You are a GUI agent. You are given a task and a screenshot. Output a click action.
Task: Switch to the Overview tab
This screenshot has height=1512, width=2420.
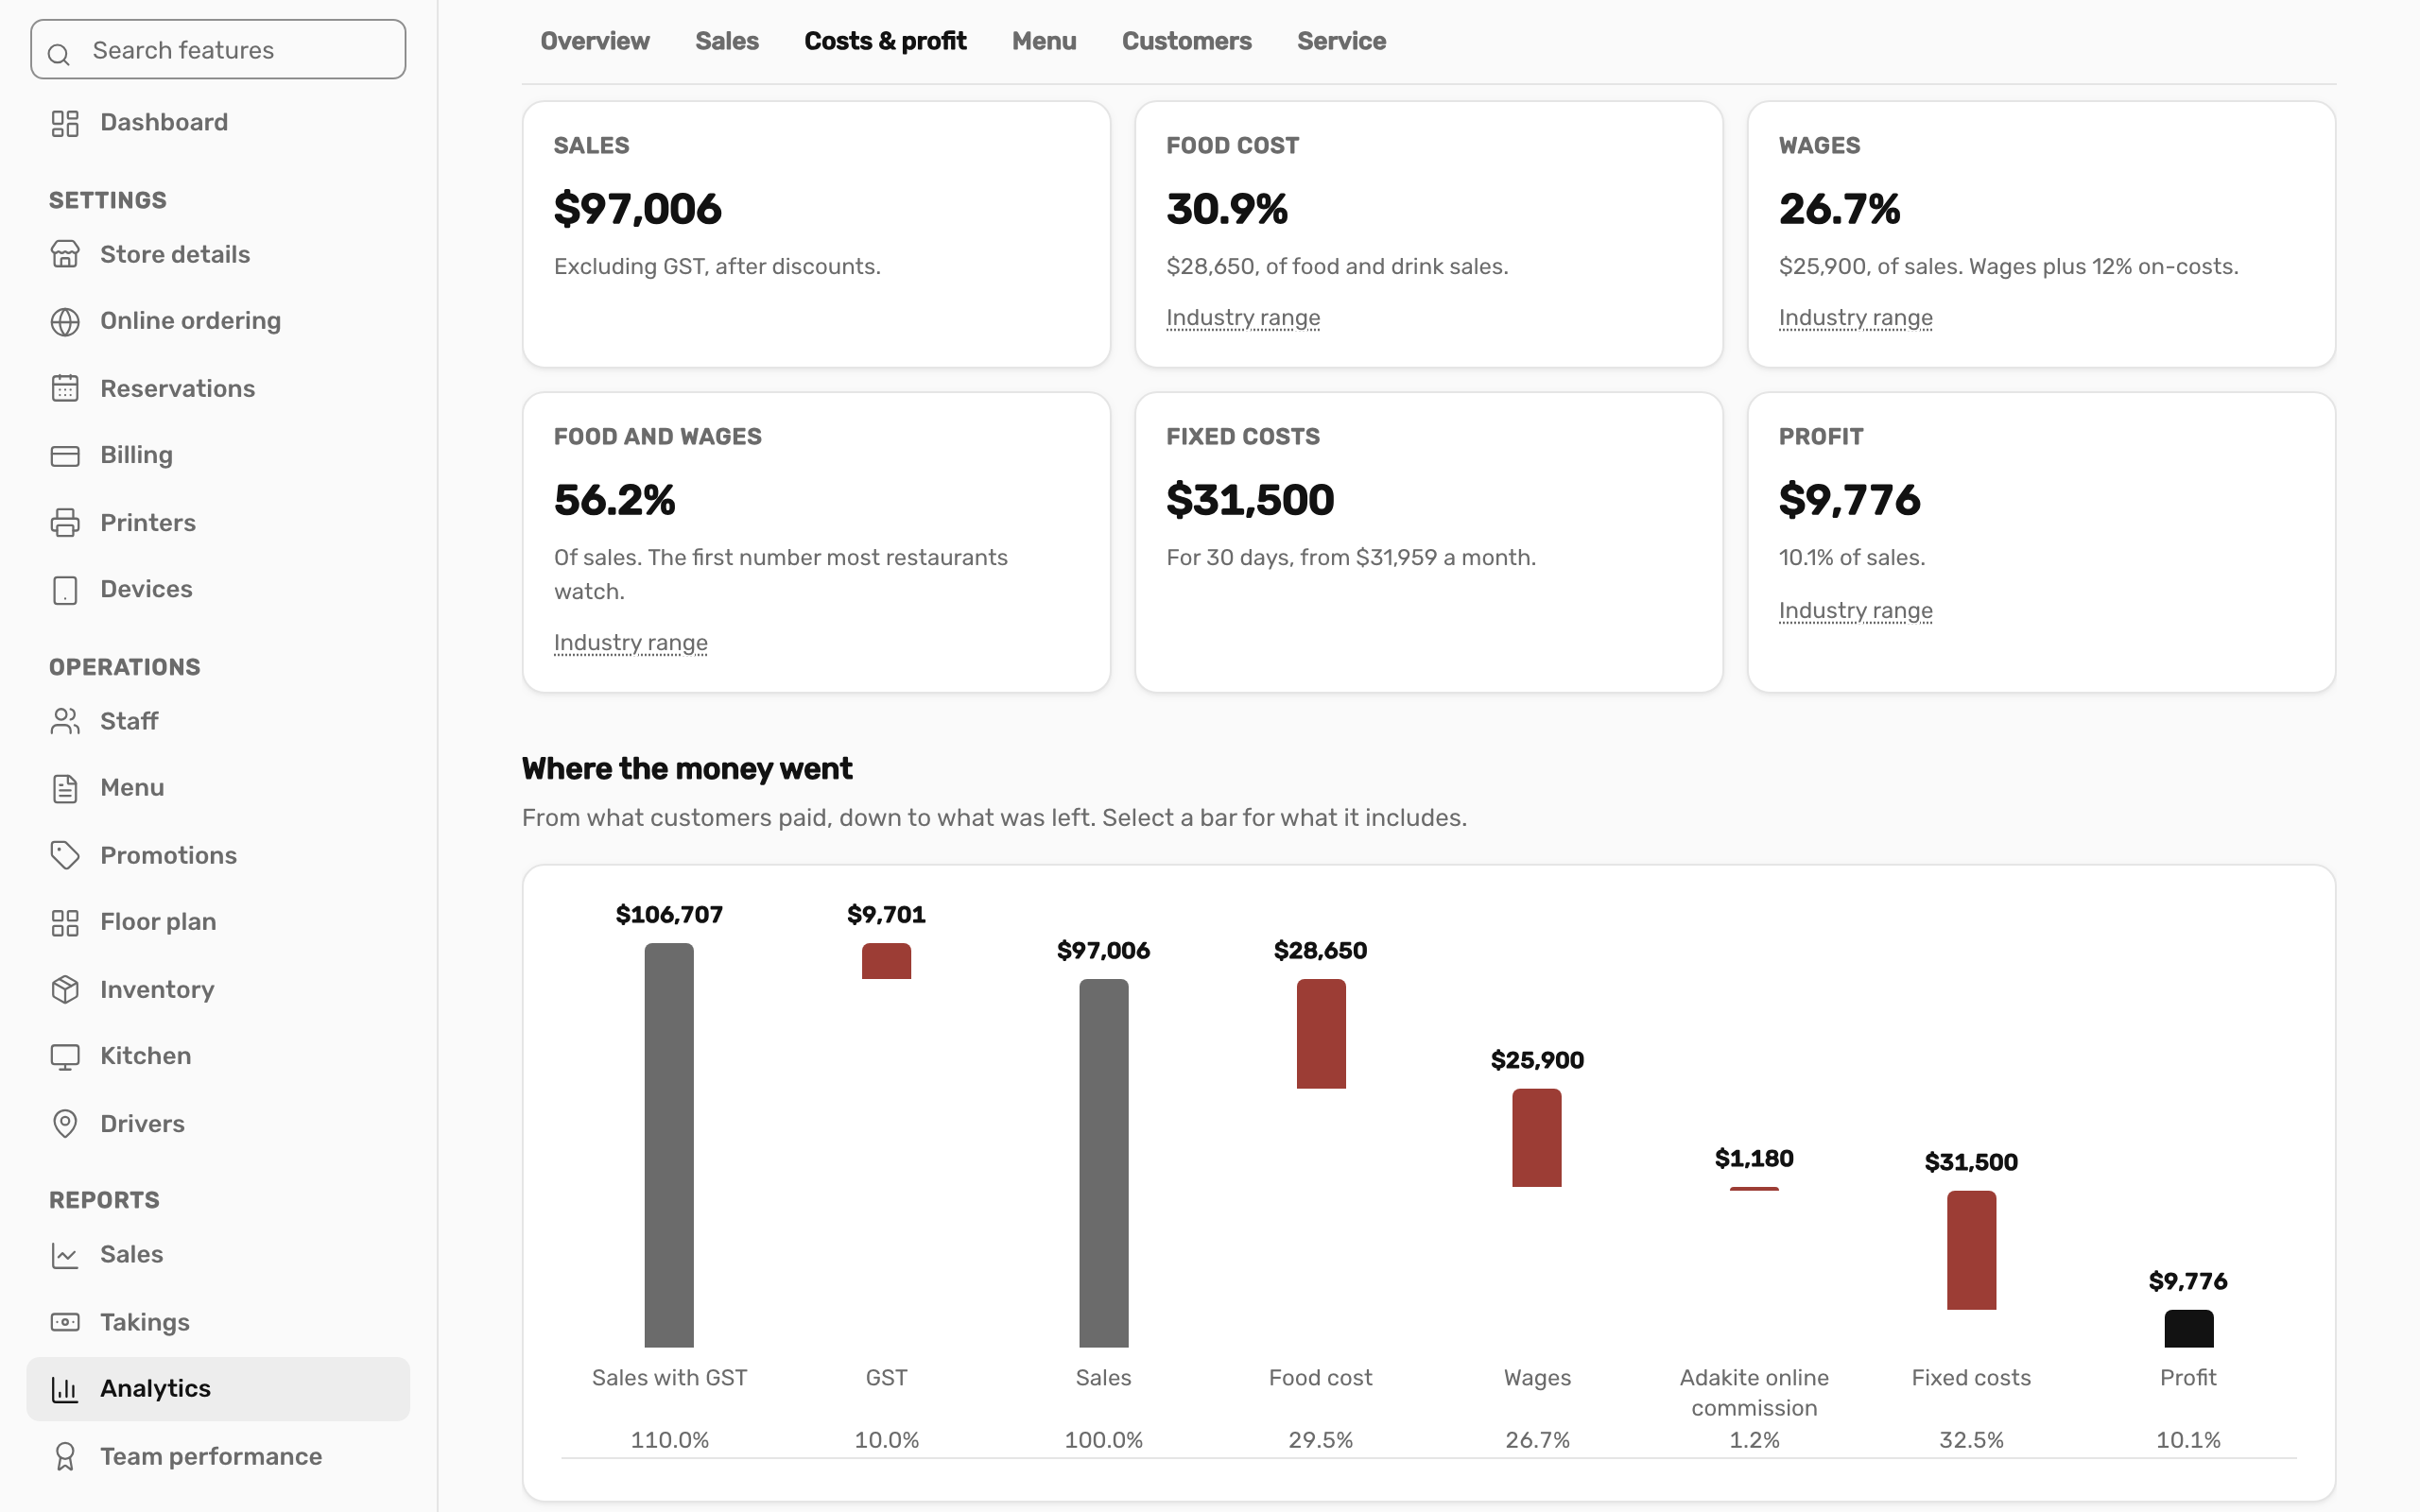(595, 41)
